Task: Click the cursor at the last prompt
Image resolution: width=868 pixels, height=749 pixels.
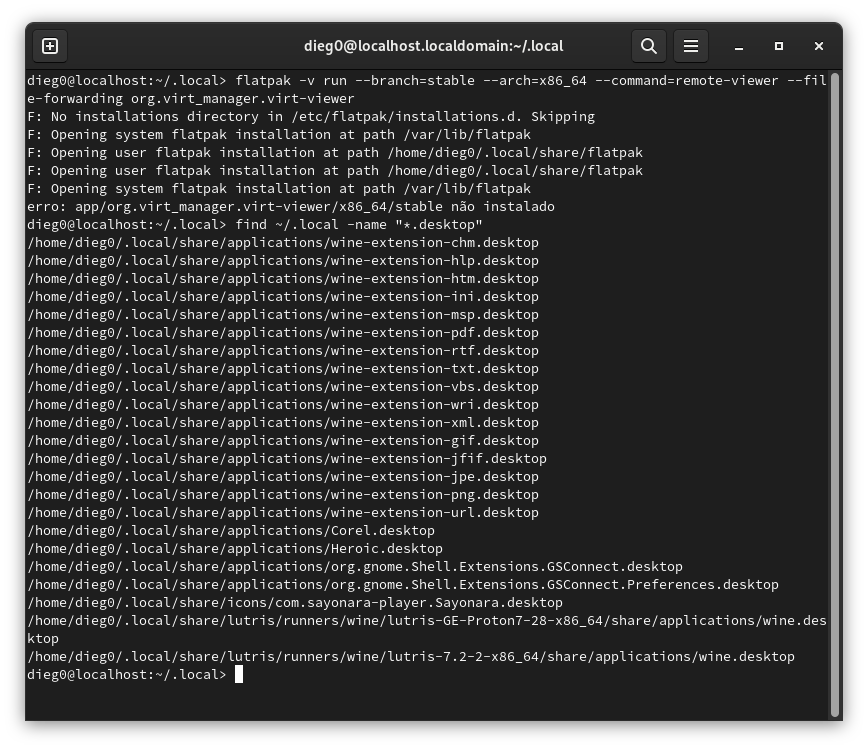Action: [x=239, y=675]
